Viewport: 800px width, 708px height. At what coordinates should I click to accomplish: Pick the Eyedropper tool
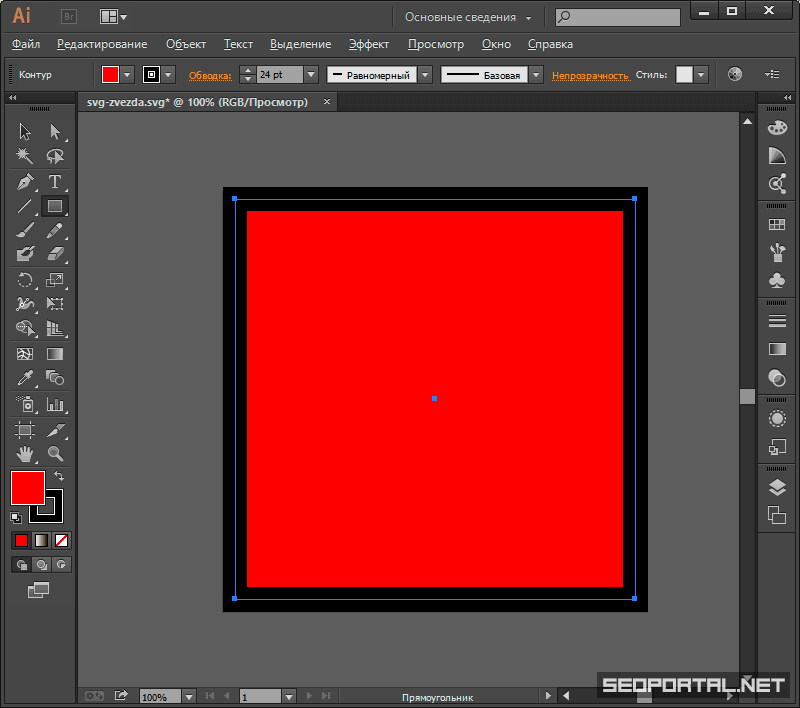[25, 378]
